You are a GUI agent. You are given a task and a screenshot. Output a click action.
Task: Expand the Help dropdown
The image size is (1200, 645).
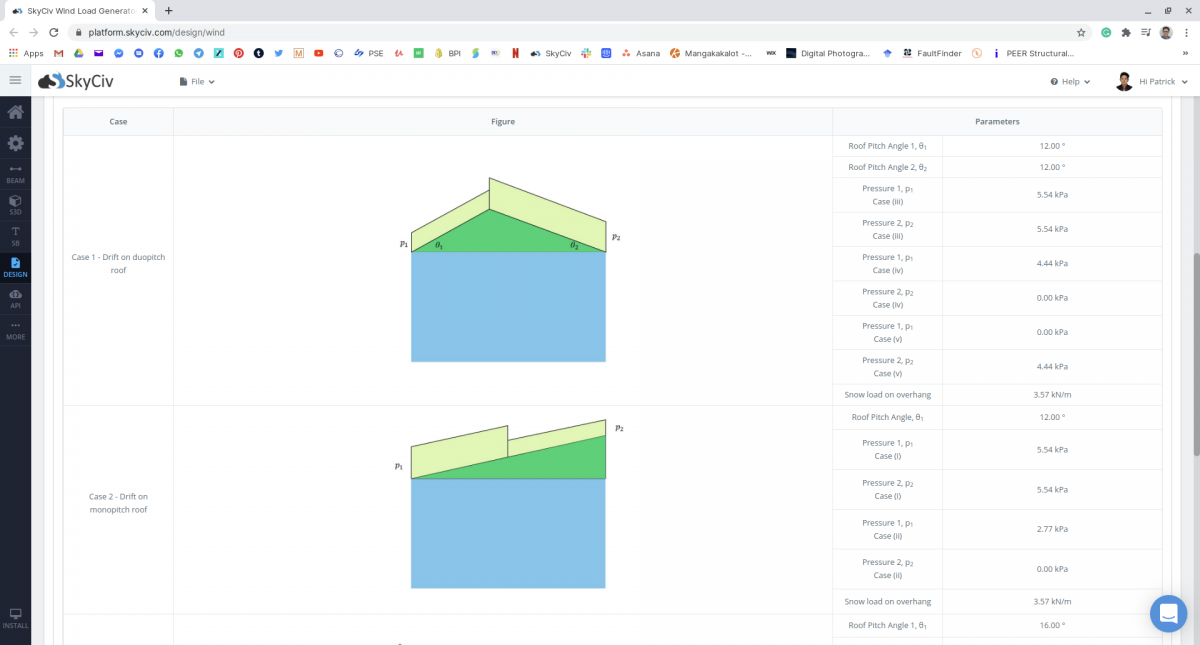(x=1070, y=82)
